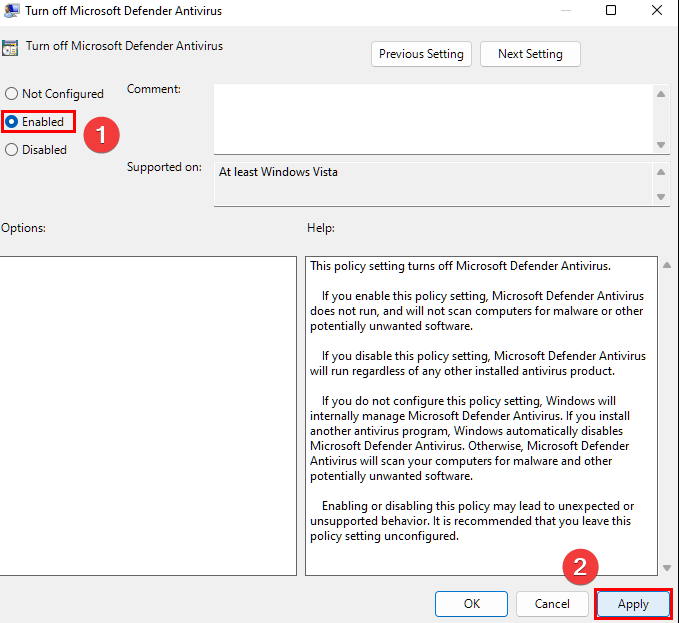The height and width of the screenshot is (623, 679).
Task: Go to Previous Setting
Action: [x=421, y=54]
